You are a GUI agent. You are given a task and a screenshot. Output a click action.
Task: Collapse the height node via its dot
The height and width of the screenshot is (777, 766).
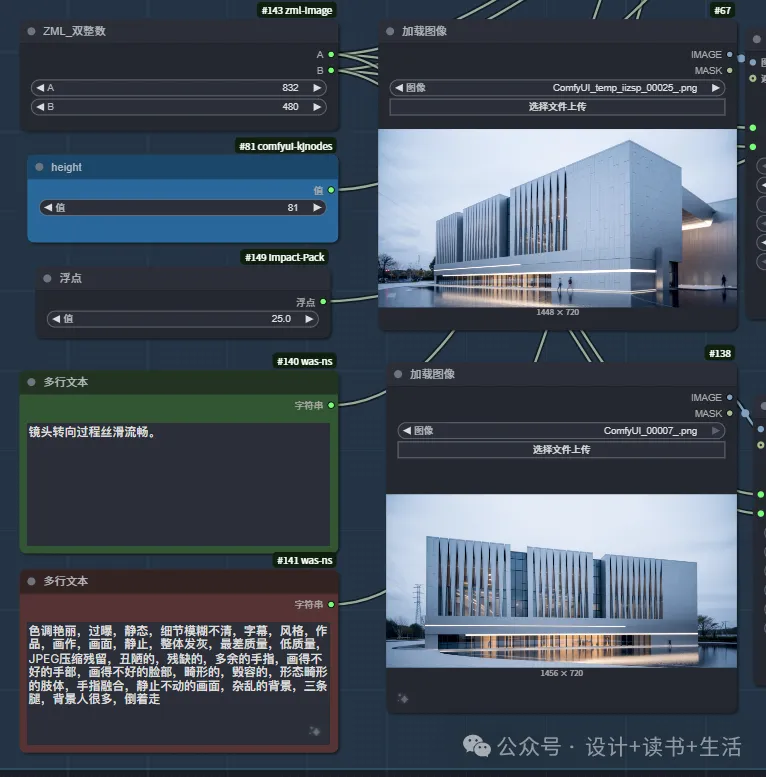tap(40, 167)
